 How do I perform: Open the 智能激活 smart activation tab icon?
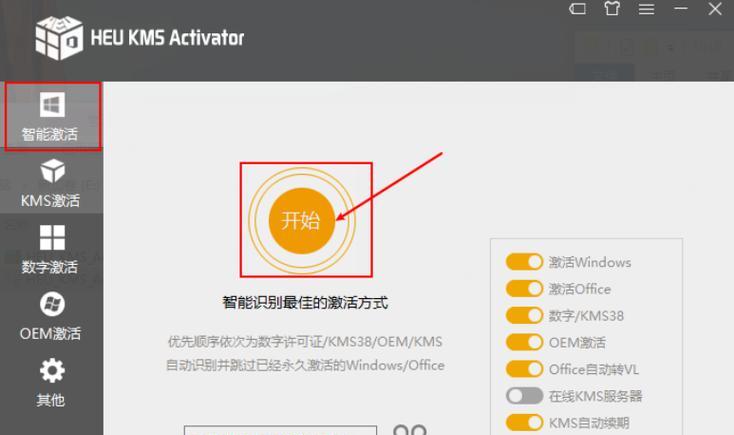click(52, 104)
